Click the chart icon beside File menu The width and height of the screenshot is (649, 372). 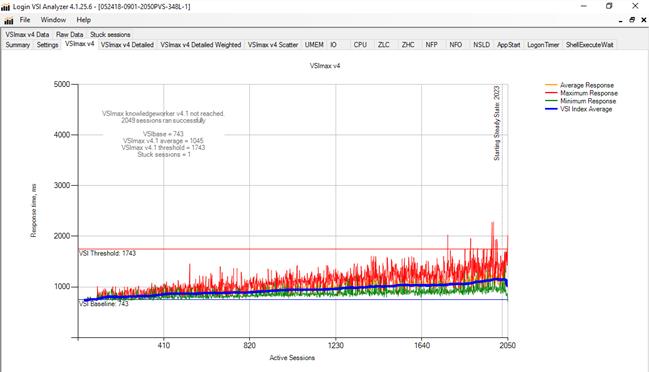click(9, 20)
